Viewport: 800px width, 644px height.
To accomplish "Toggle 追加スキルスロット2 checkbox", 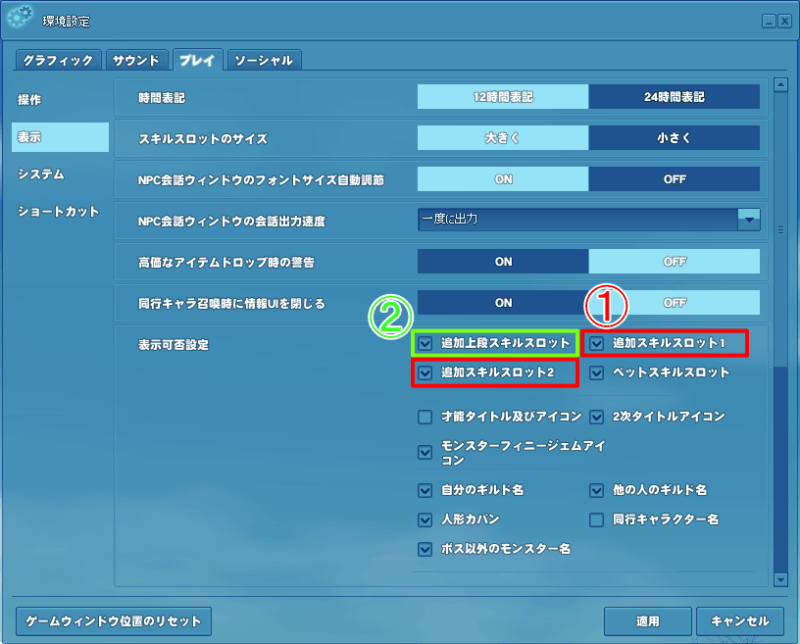I will click(x=426, y=373).
